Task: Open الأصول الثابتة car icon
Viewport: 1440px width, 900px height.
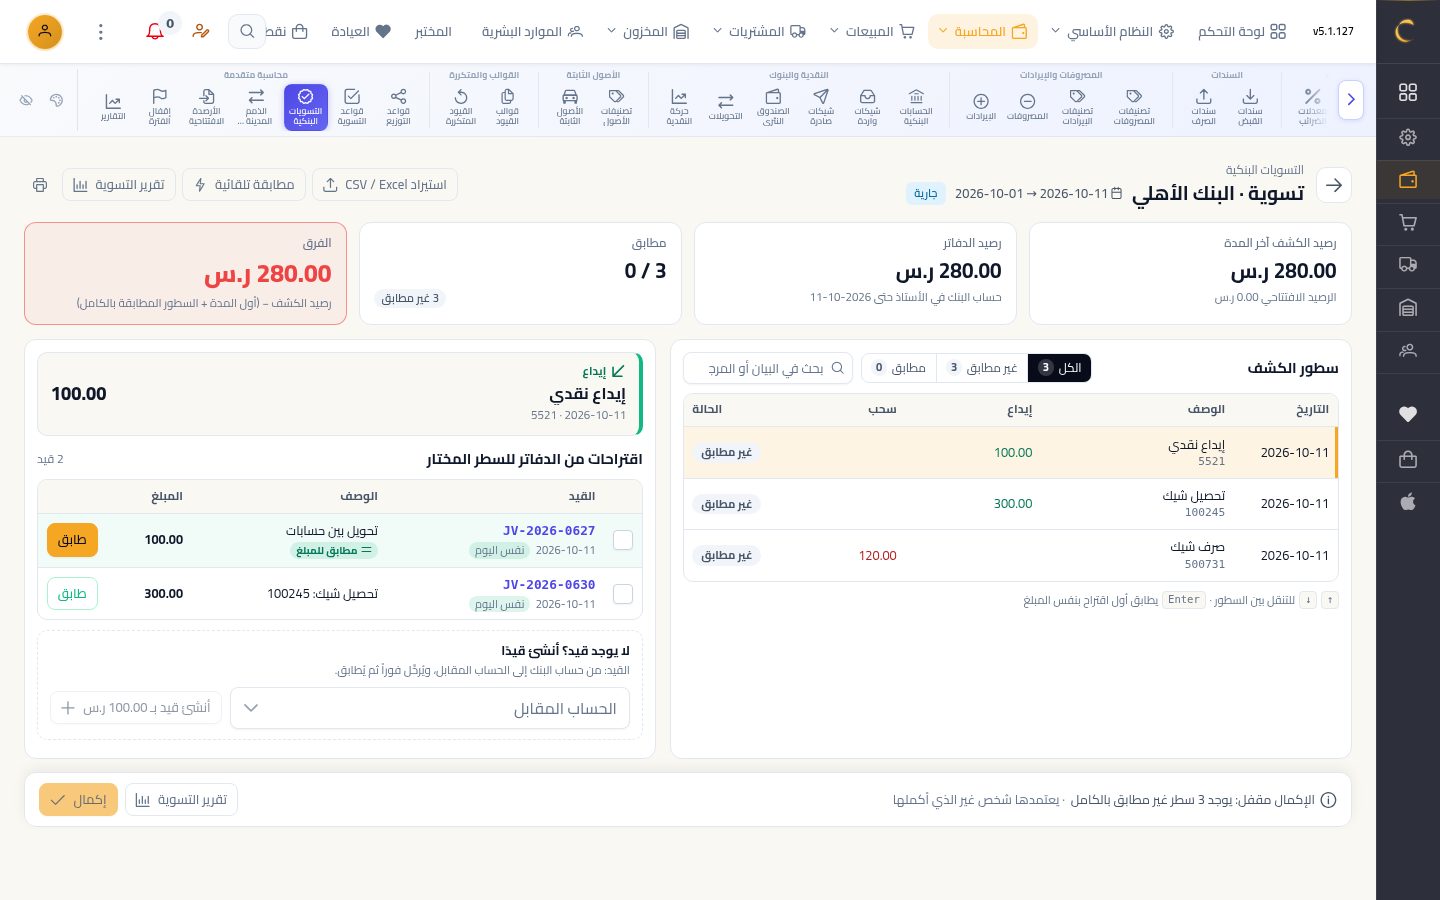Action: pos(570,107)
